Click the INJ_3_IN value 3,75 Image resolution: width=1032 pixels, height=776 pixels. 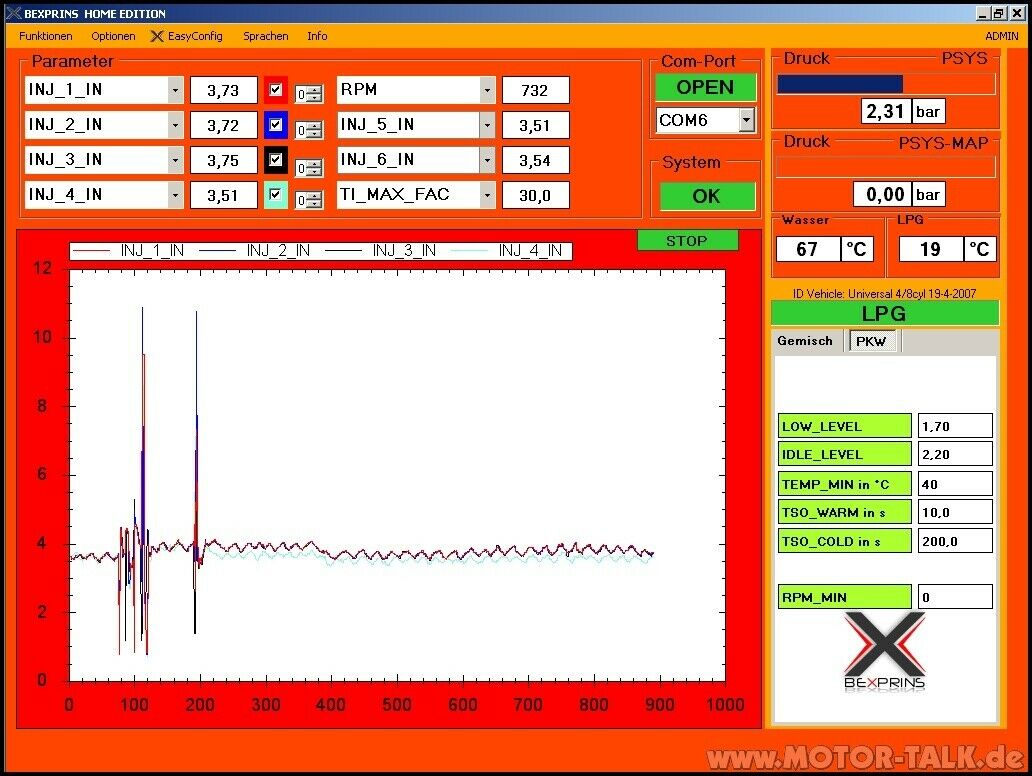pyautogui.click(x=223, y=160)
